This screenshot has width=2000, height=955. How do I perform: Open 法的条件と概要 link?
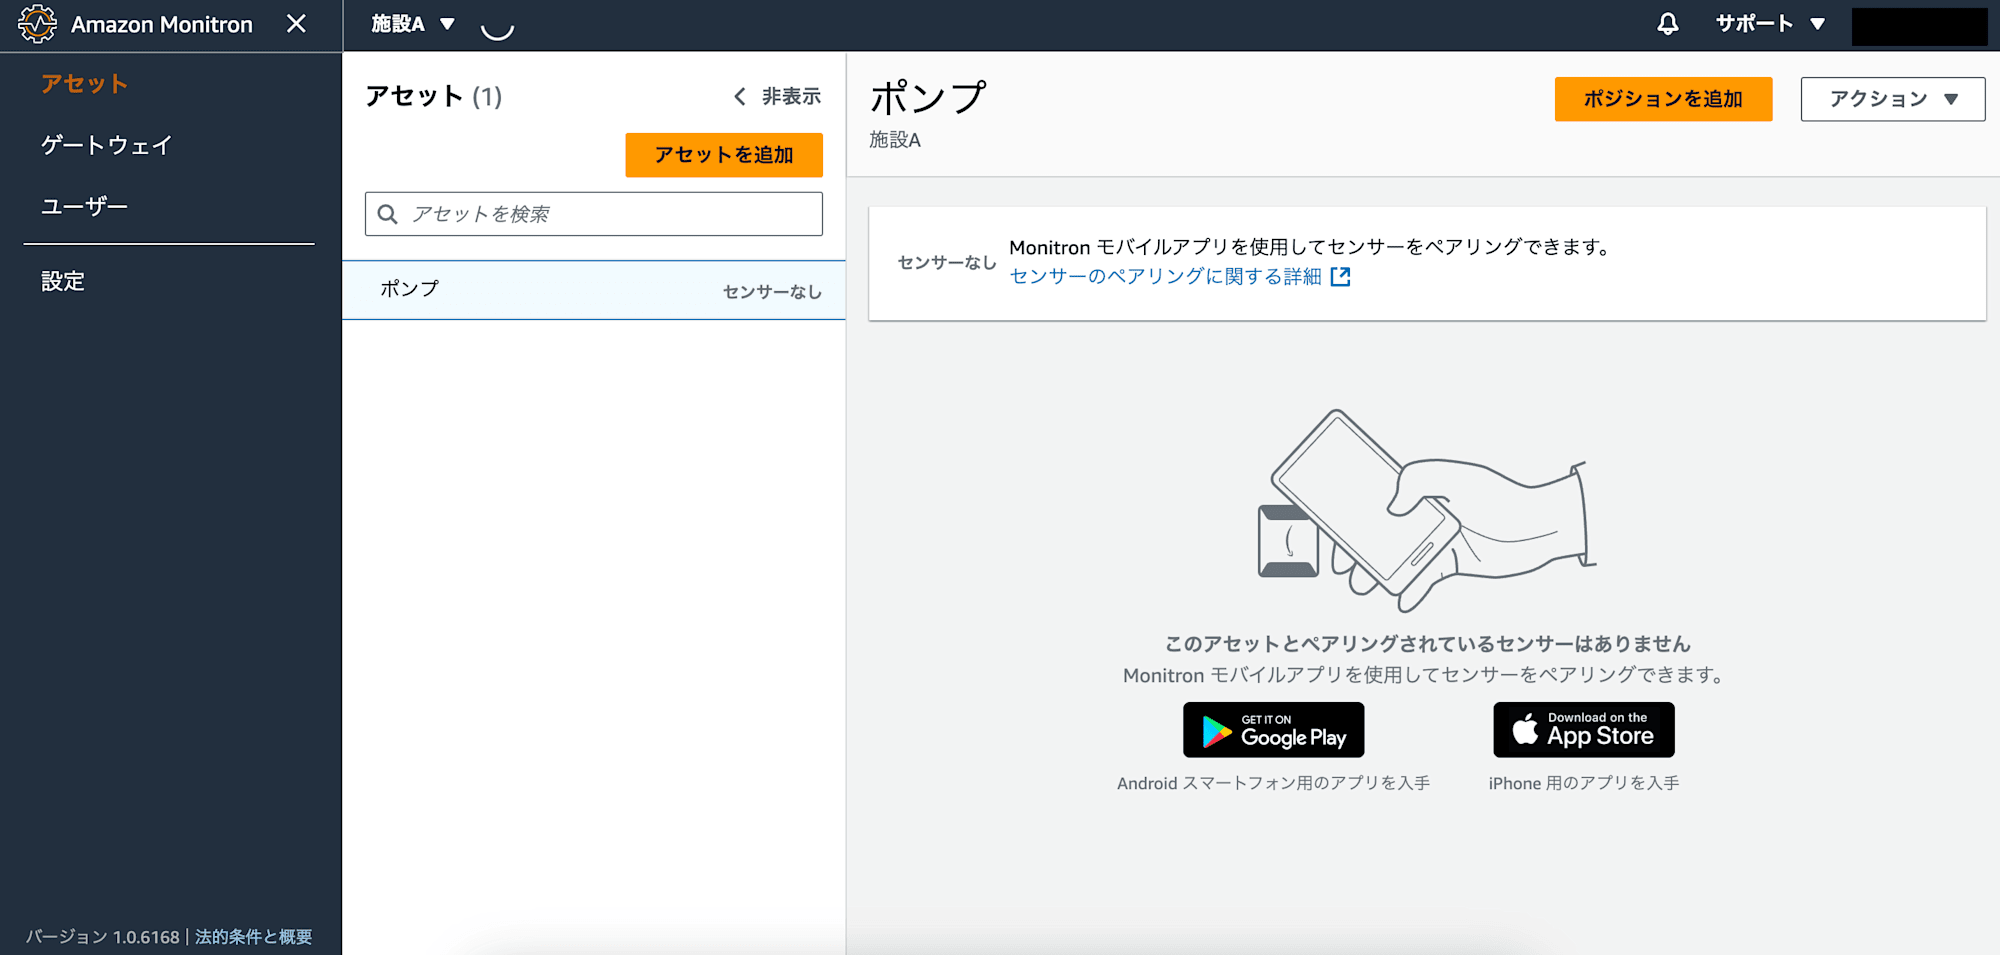click(x=253, y=937)
